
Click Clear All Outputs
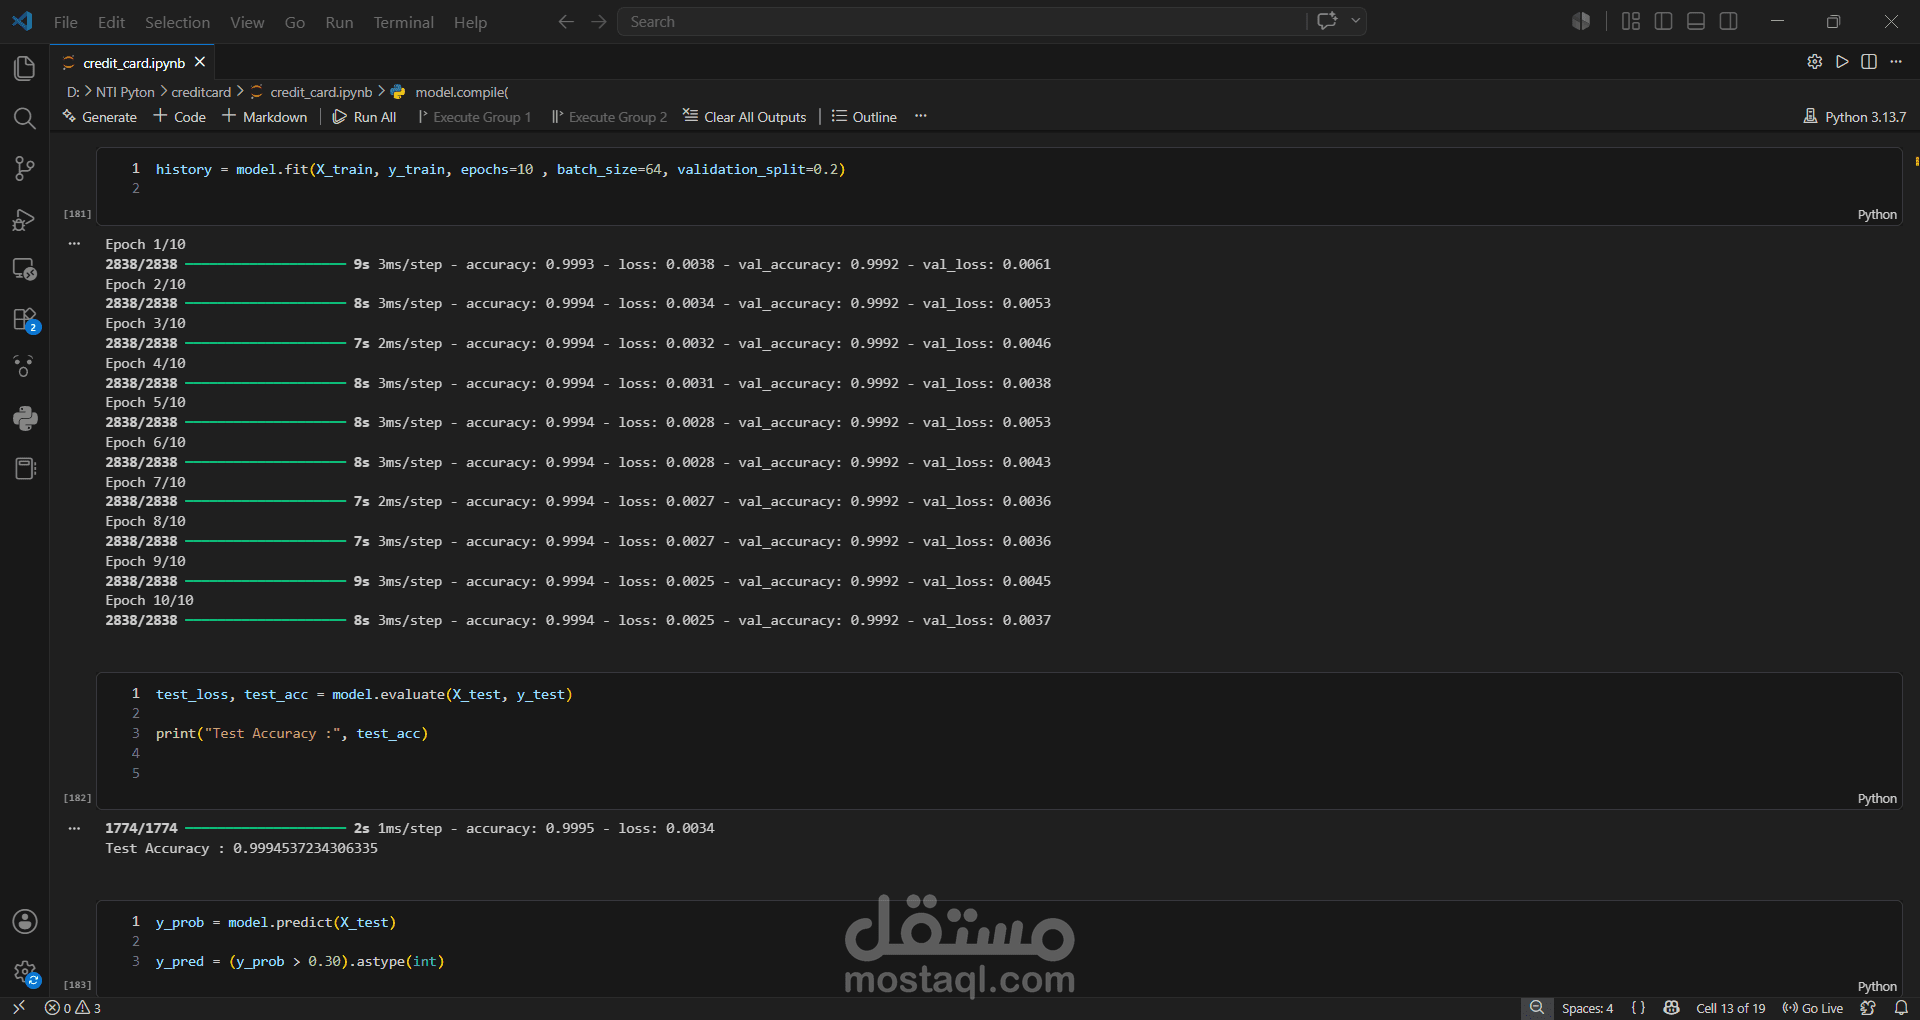coord(745,117)
